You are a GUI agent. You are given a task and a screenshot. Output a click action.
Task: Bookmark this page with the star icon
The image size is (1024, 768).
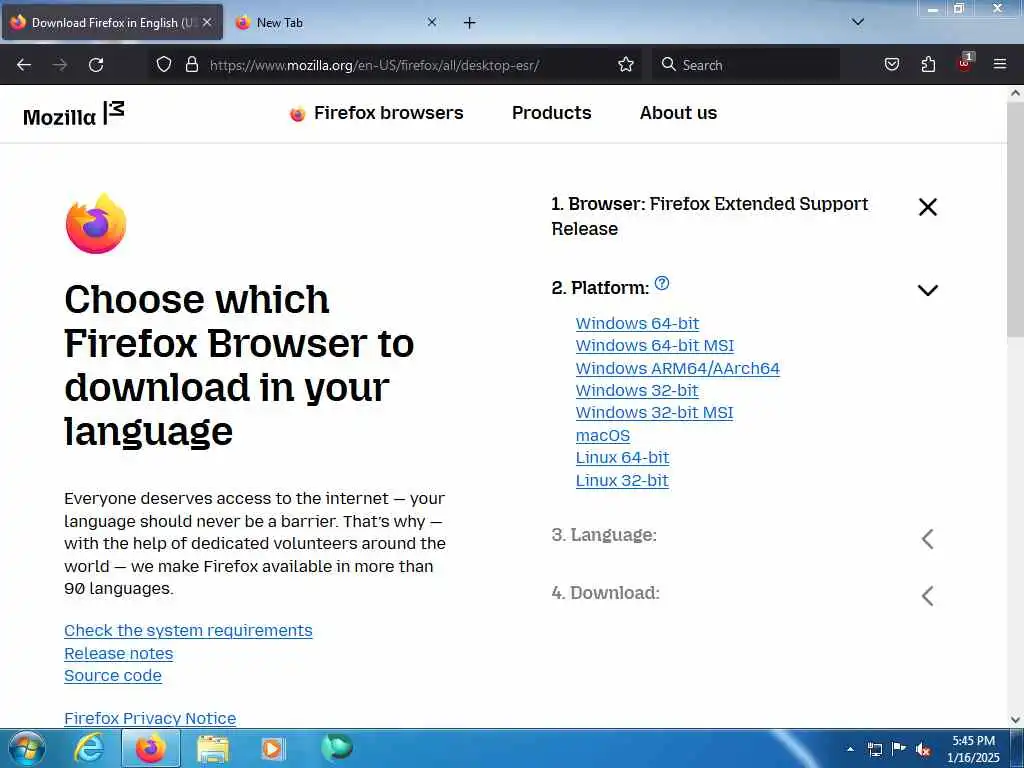(626, 64)
